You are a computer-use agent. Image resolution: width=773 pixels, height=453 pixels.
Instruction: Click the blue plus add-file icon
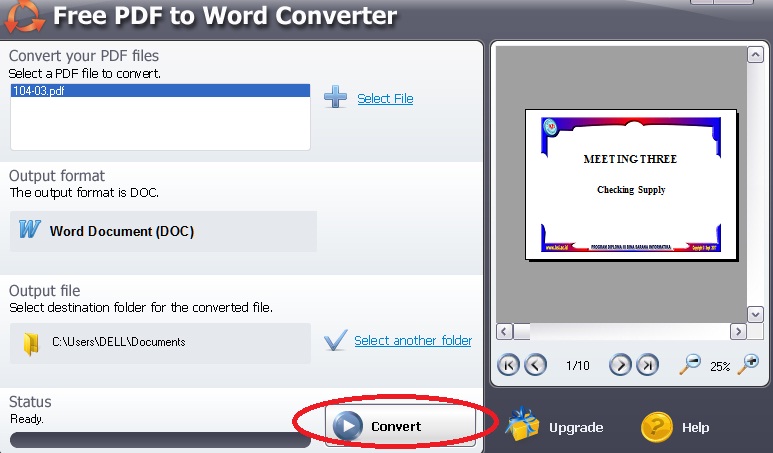tap(335, 97)
